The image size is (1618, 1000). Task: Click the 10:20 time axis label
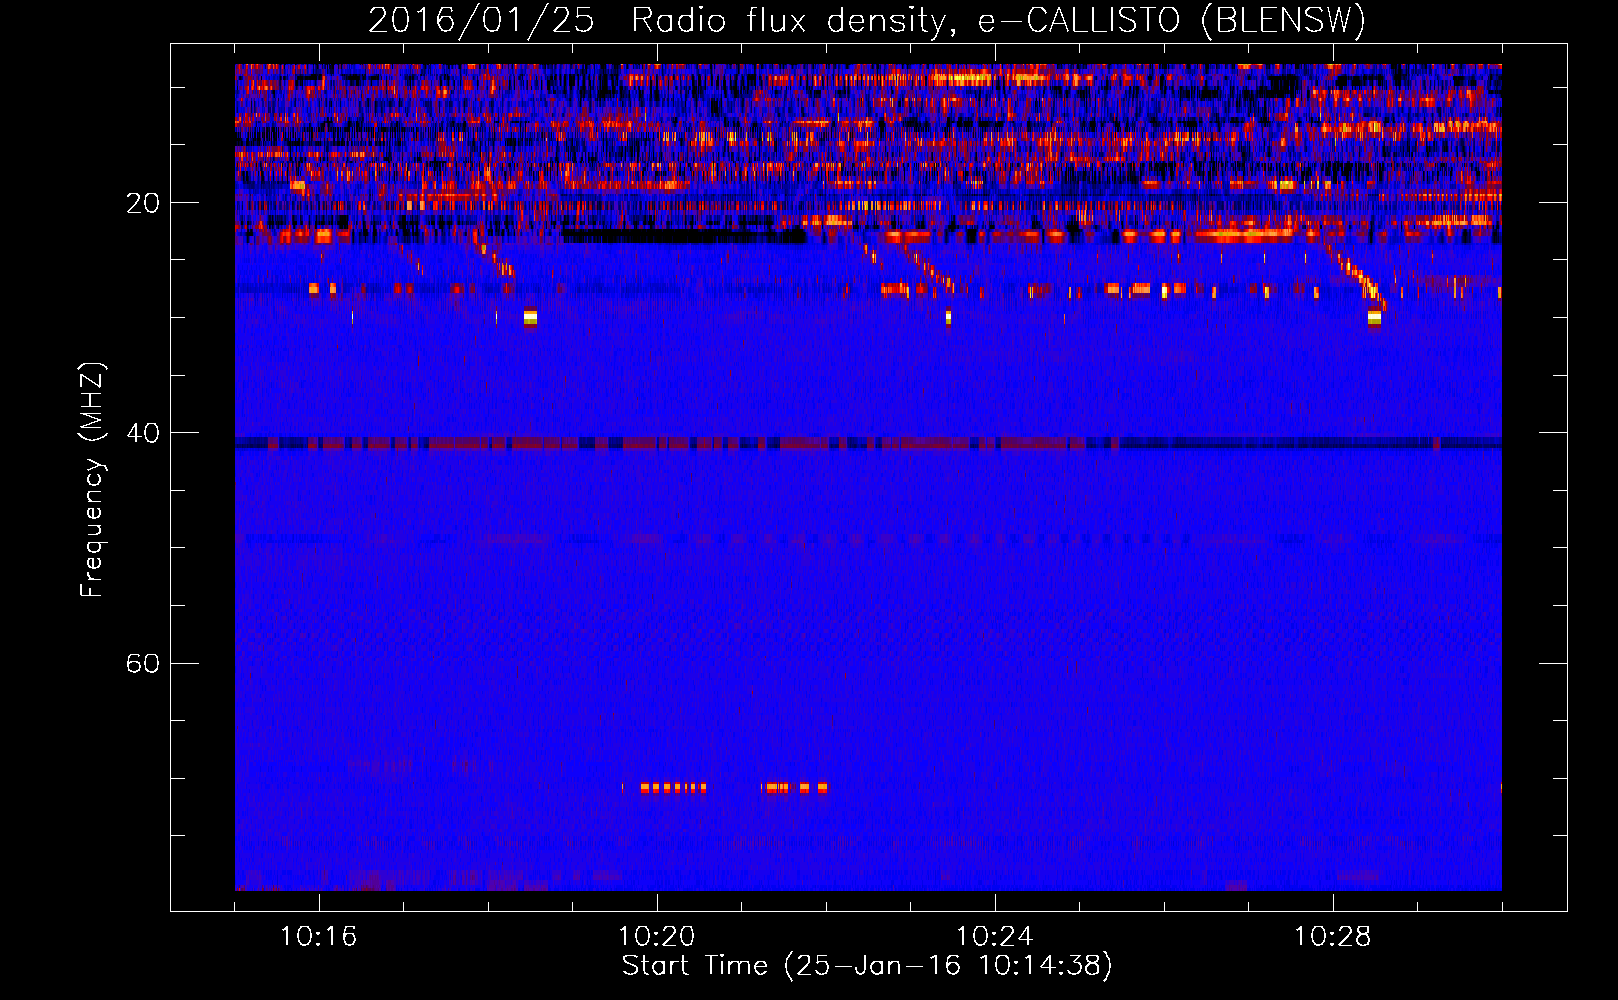(x=657, y=937)
